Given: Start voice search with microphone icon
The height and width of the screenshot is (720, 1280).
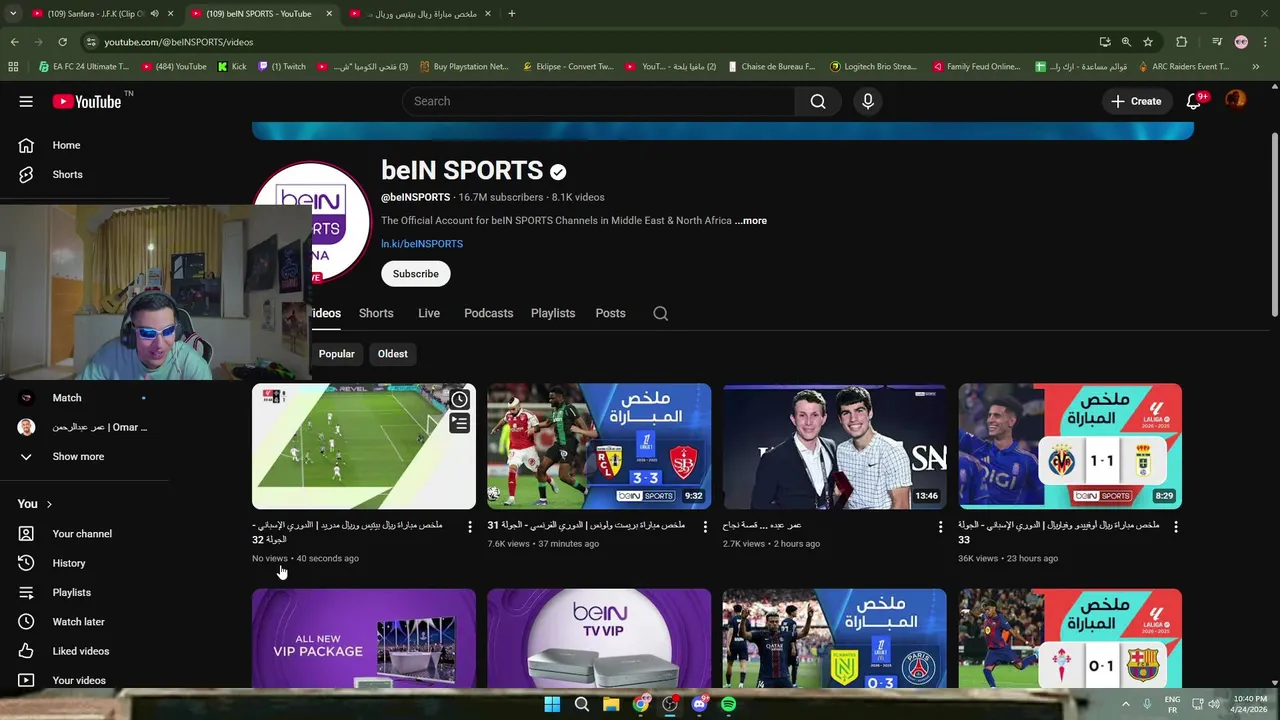Looking at the screenshot, I should [868, 101].
